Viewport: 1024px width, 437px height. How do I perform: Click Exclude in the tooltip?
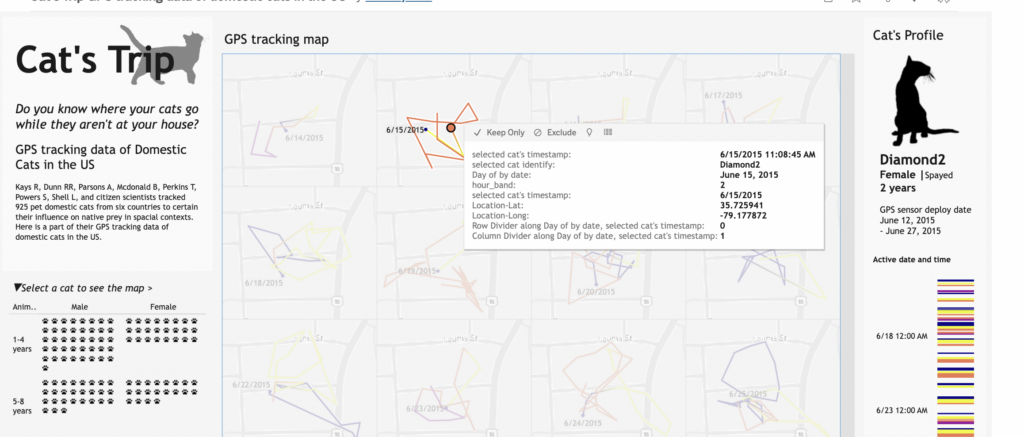(x=555, y=132)
